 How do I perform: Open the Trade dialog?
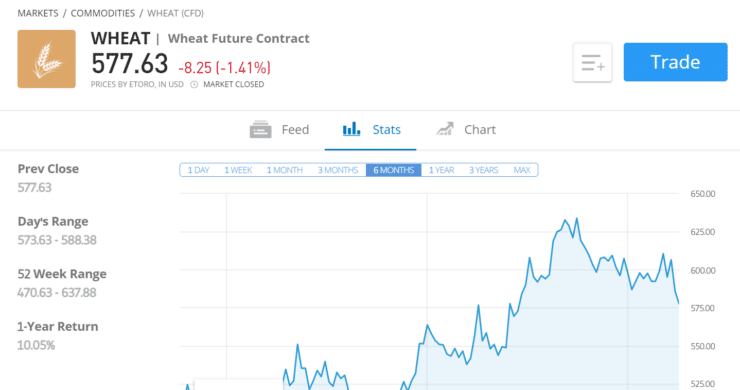click(675, 62)
